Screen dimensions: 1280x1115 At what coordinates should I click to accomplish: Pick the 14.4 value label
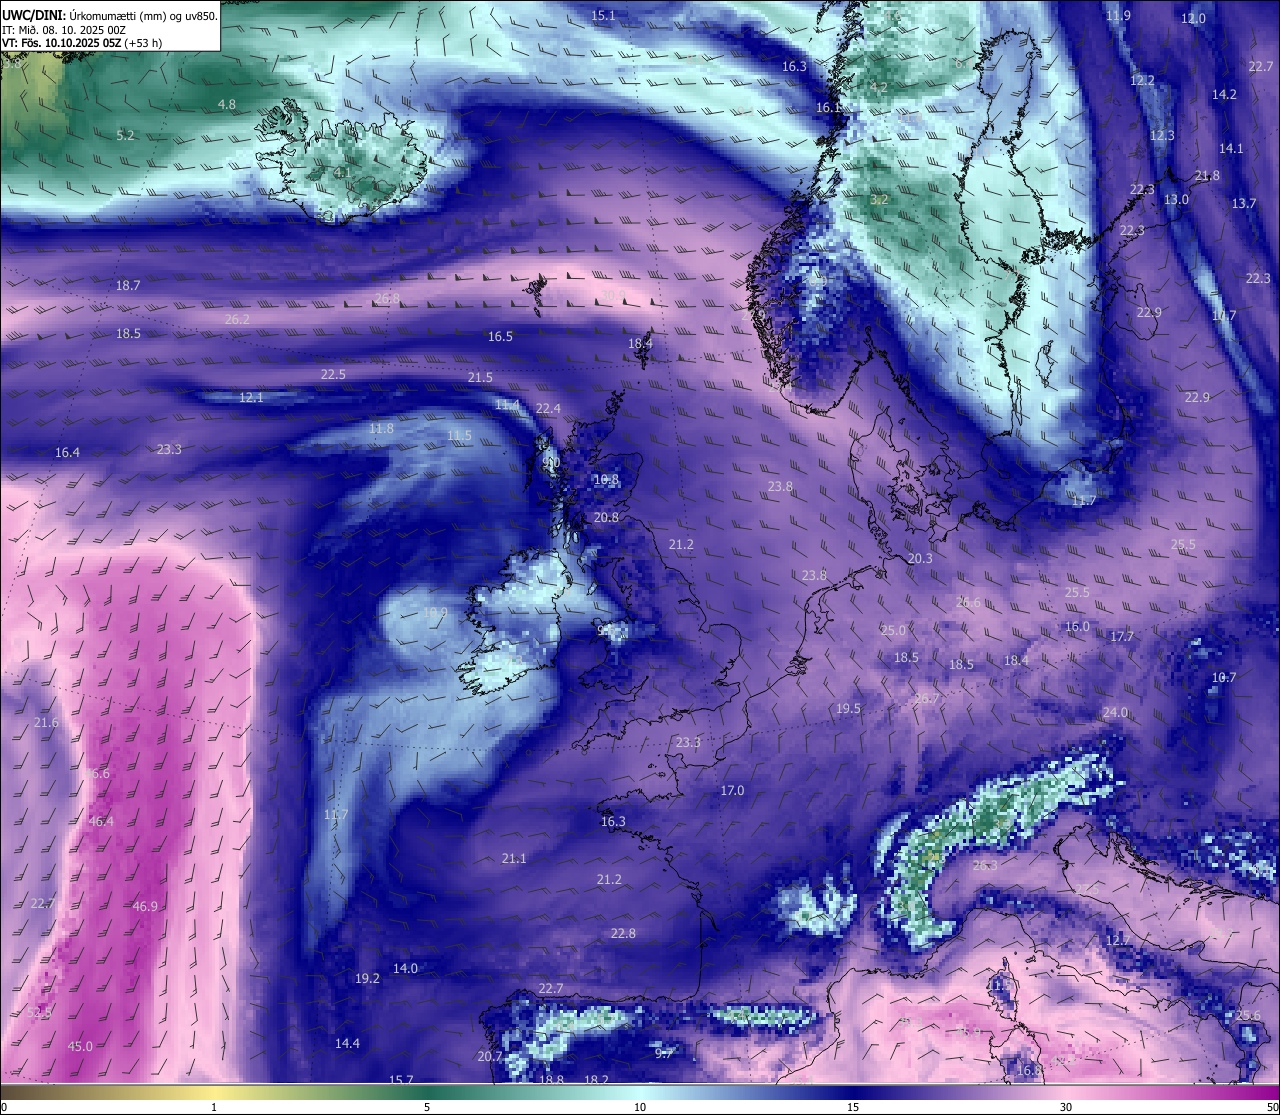pyautogui.click(x=347, y=1043)
